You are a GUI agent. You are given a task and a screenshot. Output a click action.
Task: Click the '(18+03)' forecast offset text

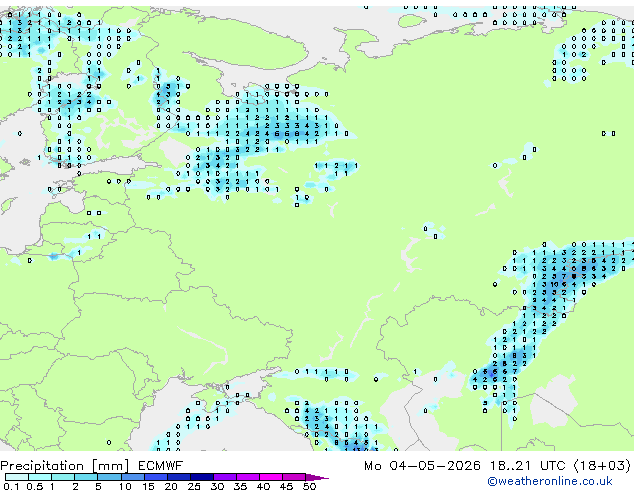point(602,466)
